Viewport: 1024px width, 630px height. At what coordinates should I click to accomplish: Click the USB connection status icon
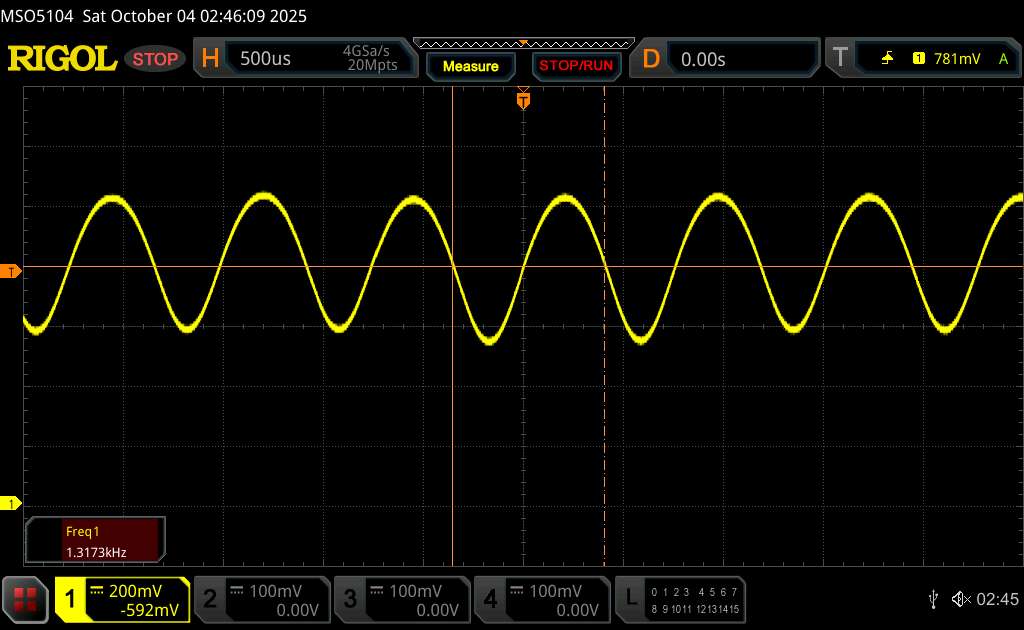pos(933,599)
